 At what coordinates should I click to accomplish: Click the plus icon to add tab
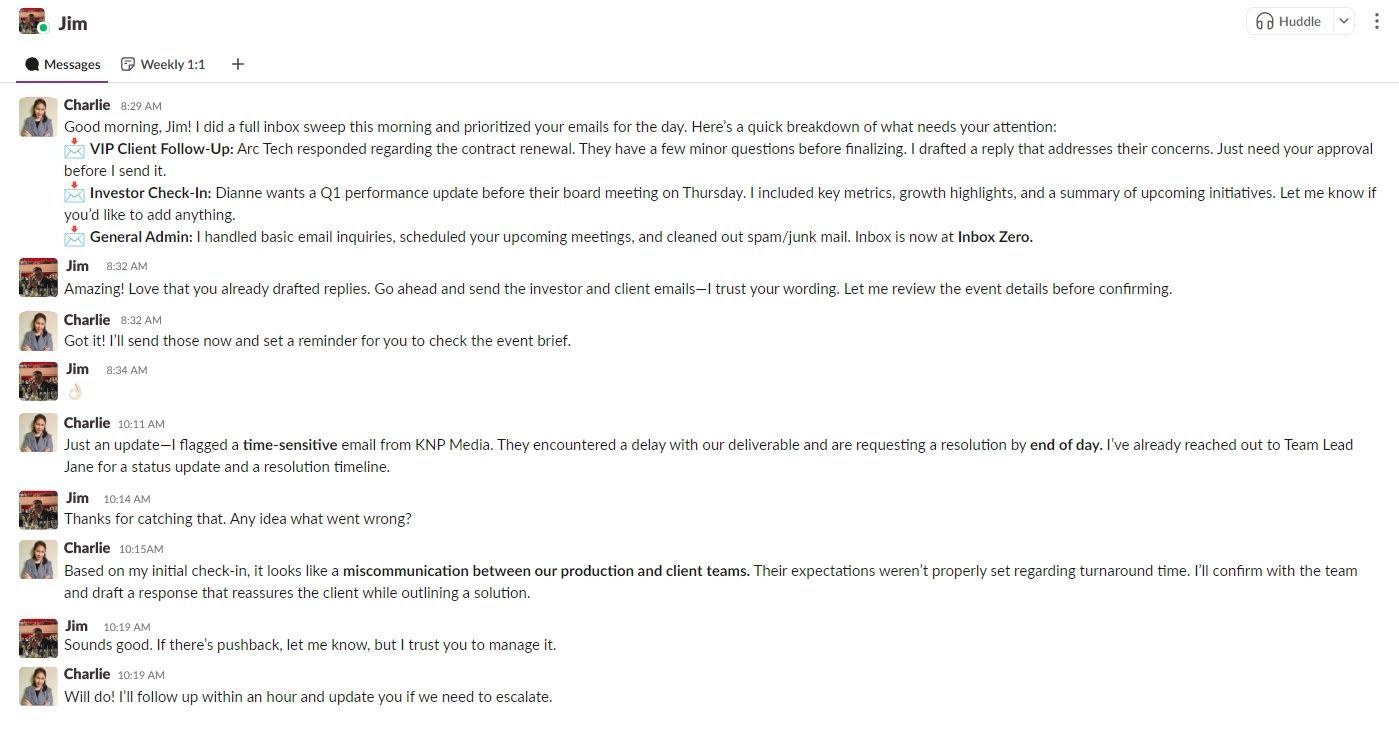[237, 64]
